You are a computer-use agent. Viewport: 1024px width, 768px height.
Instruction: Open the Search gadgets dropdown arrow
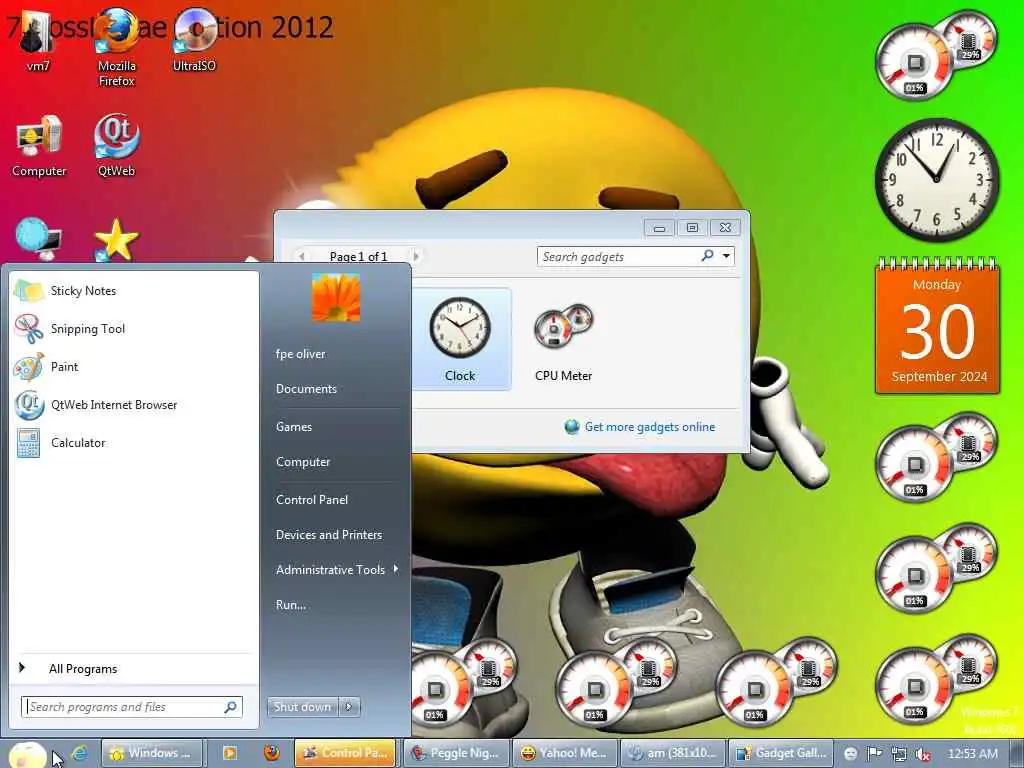coord(726,256)
